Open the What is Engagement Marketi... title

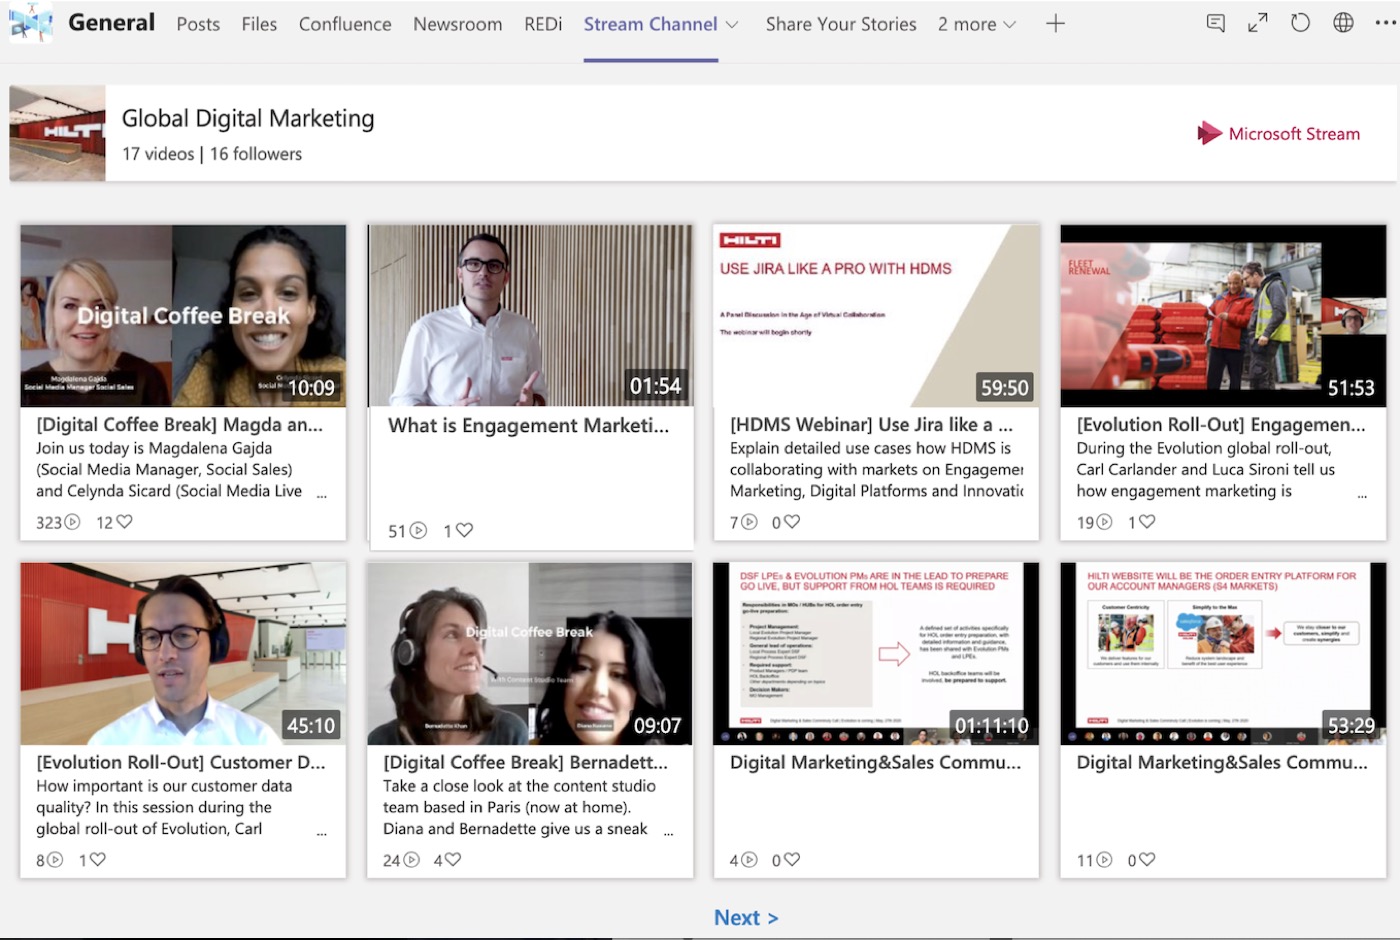tap(529, 426)
